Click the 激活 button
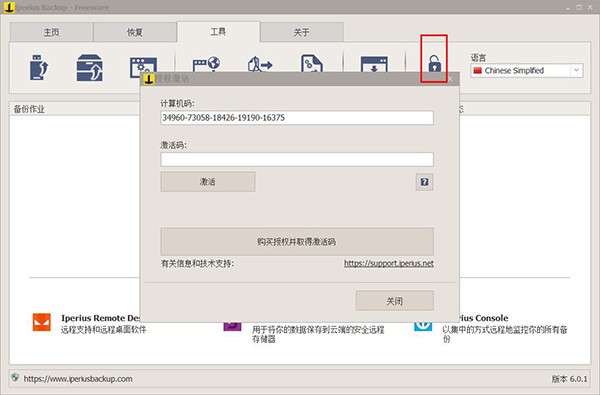 (208, 181)
